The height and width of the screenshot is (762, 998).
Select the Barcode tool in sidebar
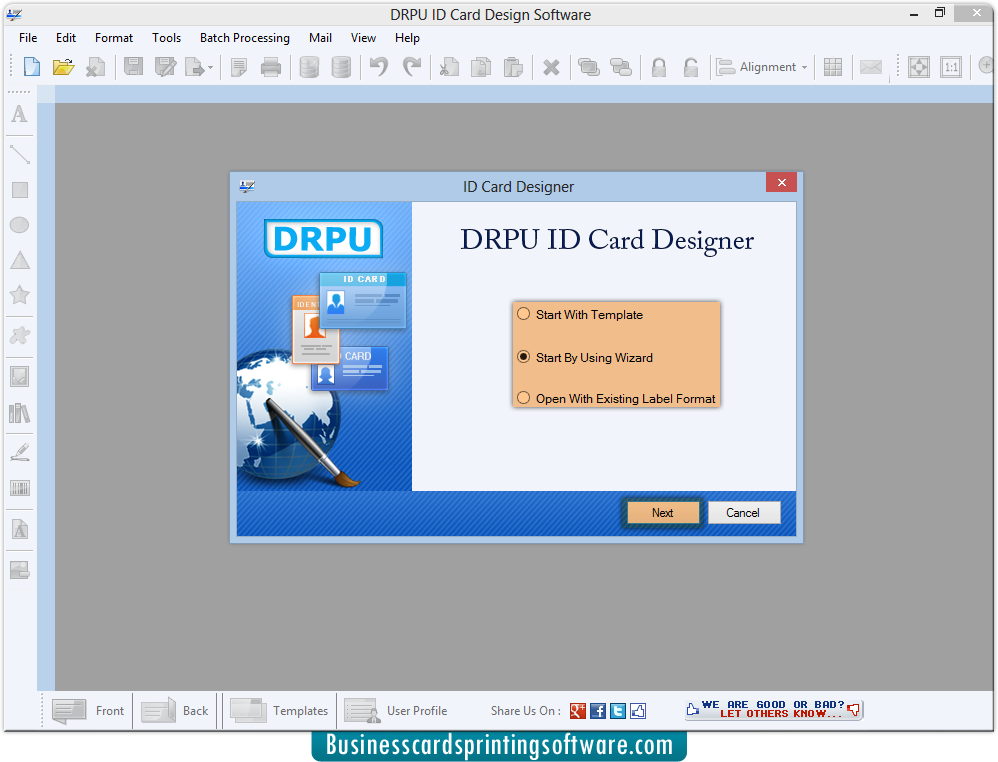[x=20, y=488]
